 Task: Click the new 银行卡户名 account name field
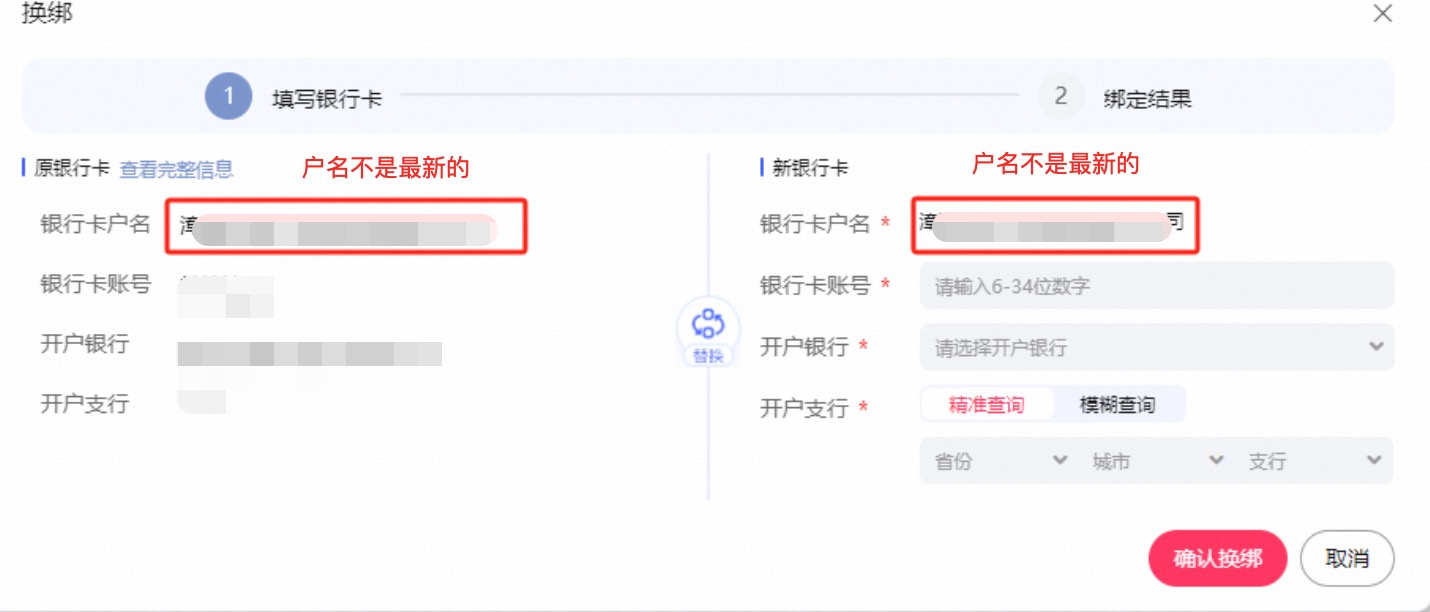pos(1057,223)
